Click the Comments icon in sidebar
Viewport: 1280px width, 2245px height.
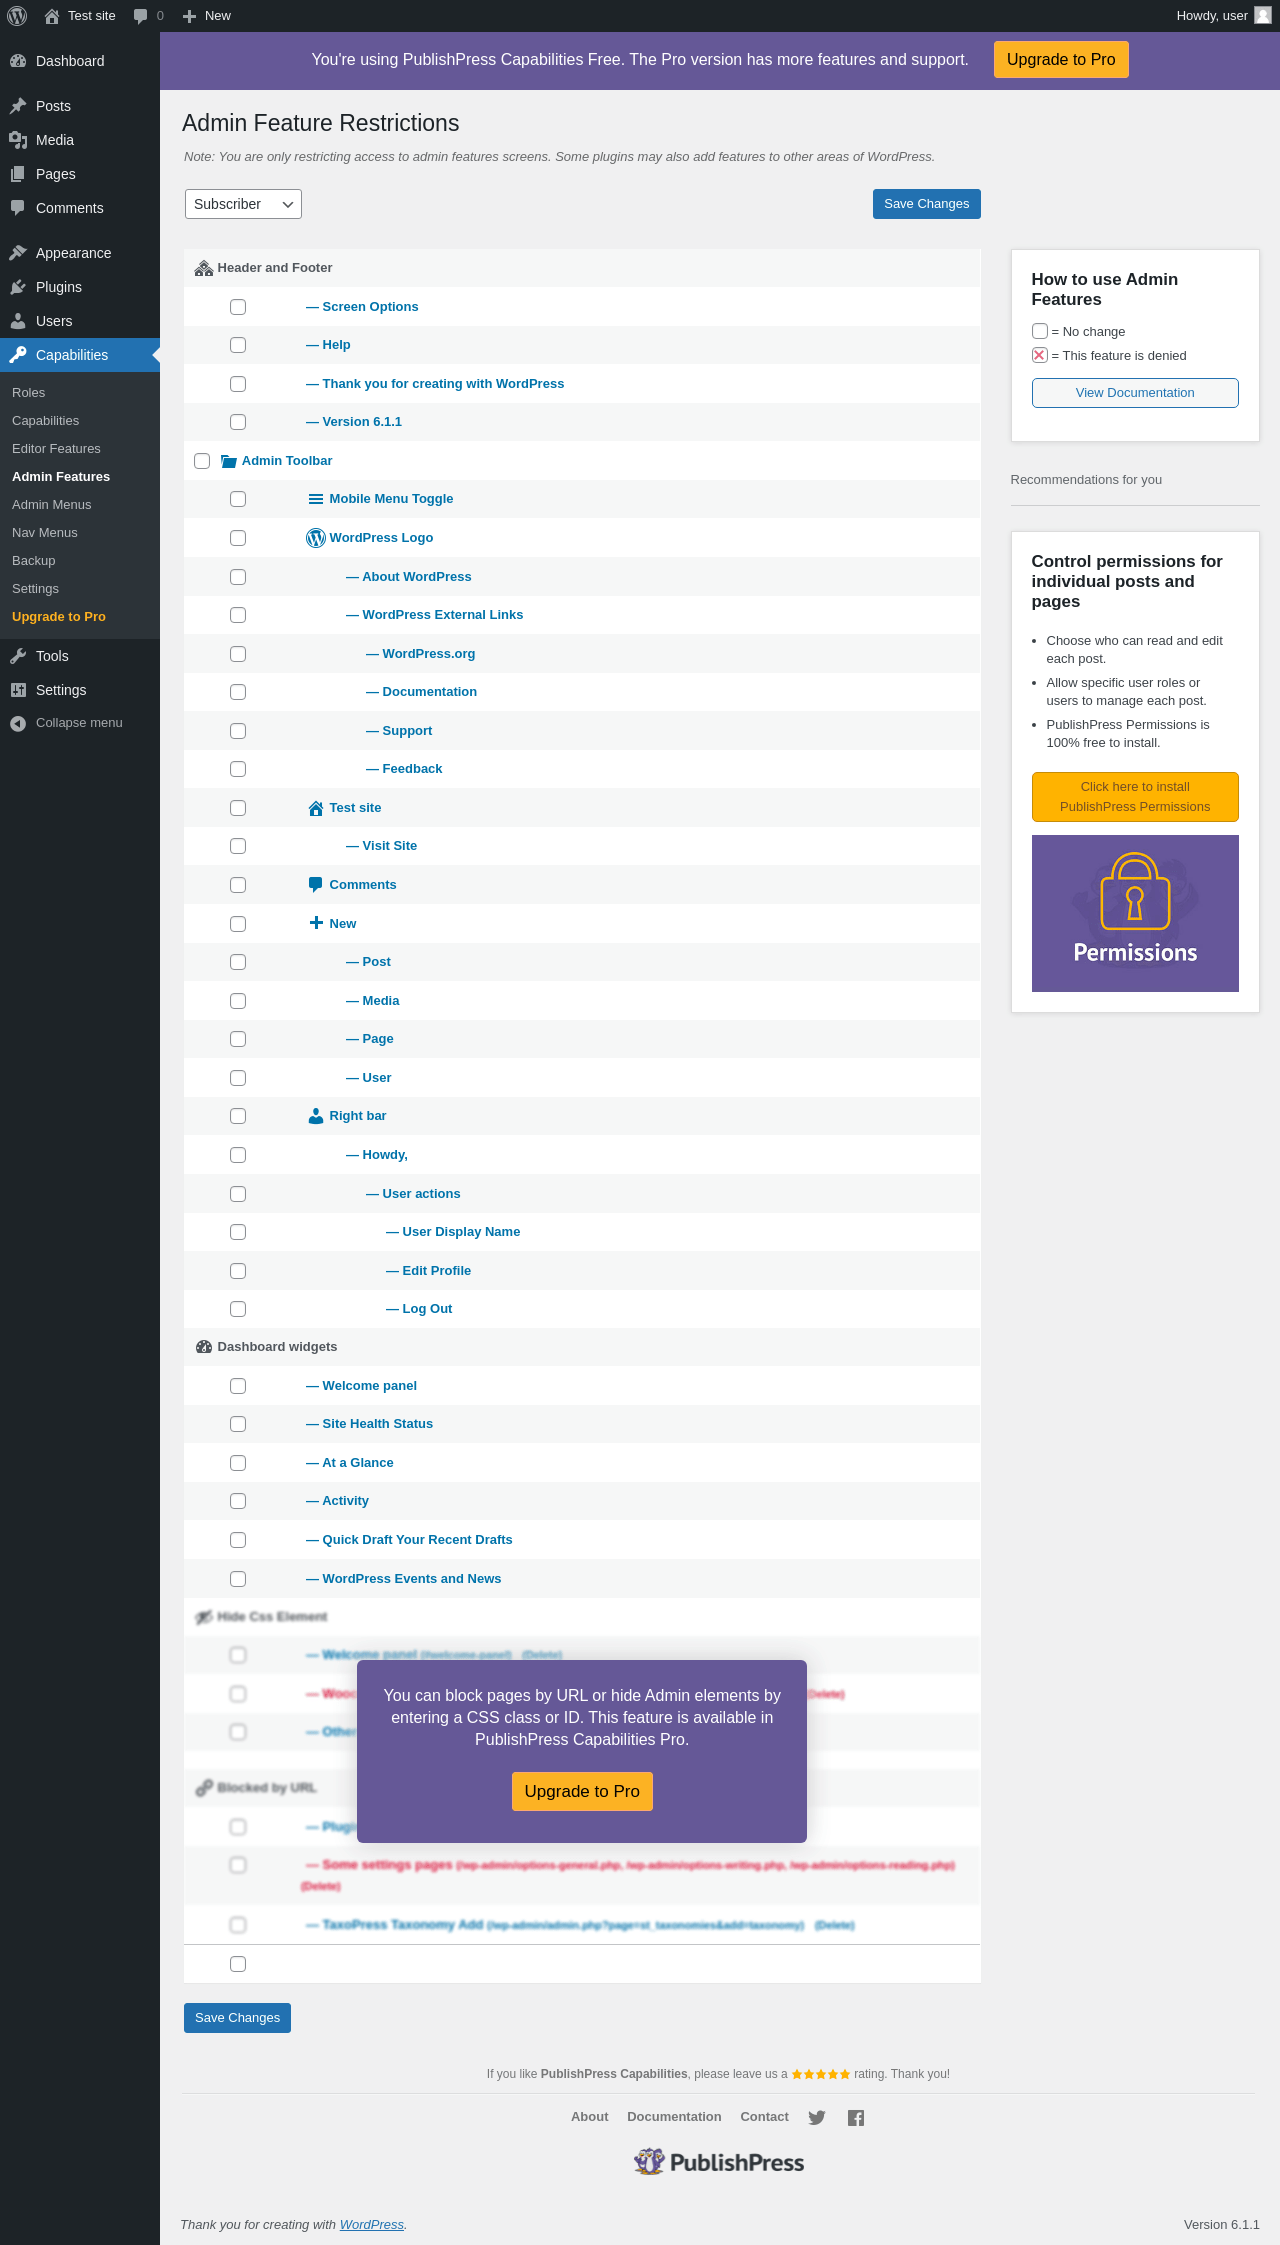pyautogui.click(x=18, y=208)
